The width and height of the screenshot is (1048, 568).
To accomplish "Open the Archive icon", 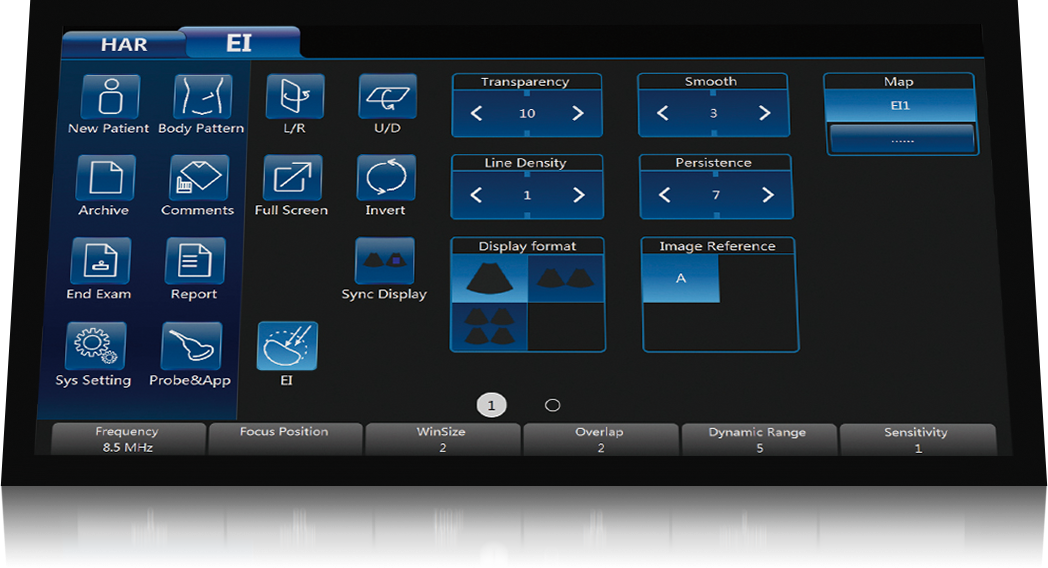I will [x=105, y=179].
